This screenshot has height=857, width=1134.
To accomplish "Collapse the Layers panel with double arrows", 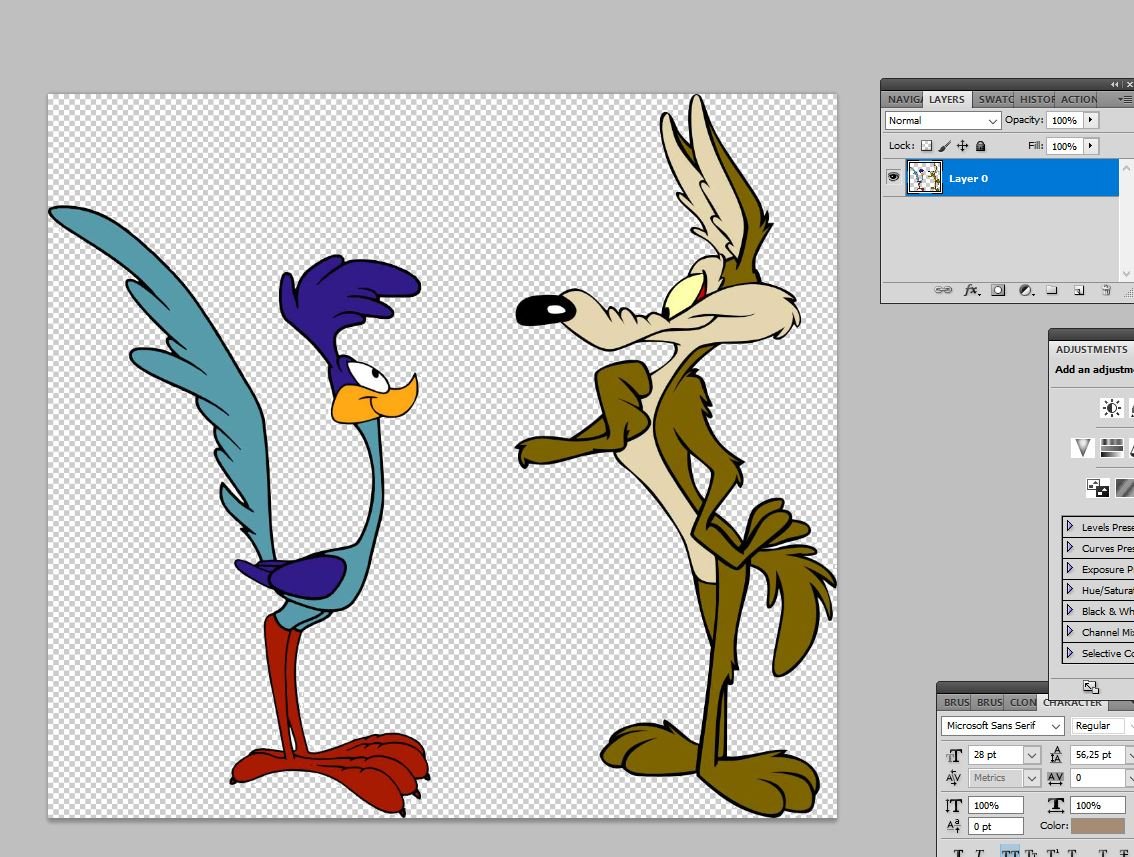I will [1114, 85].
